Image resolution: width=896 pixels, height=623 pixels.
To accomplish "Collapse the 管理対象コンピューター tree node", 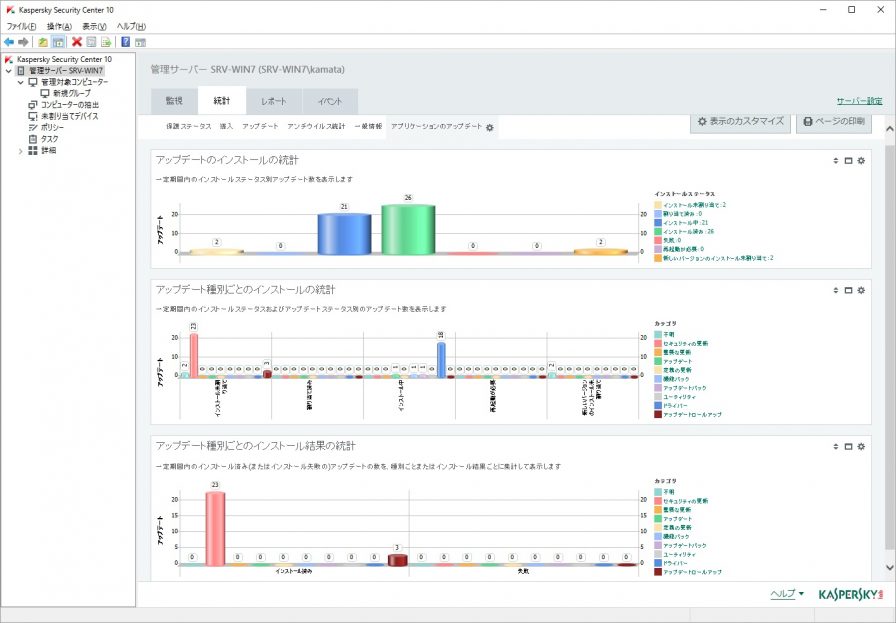I will (x=21, y=82).
